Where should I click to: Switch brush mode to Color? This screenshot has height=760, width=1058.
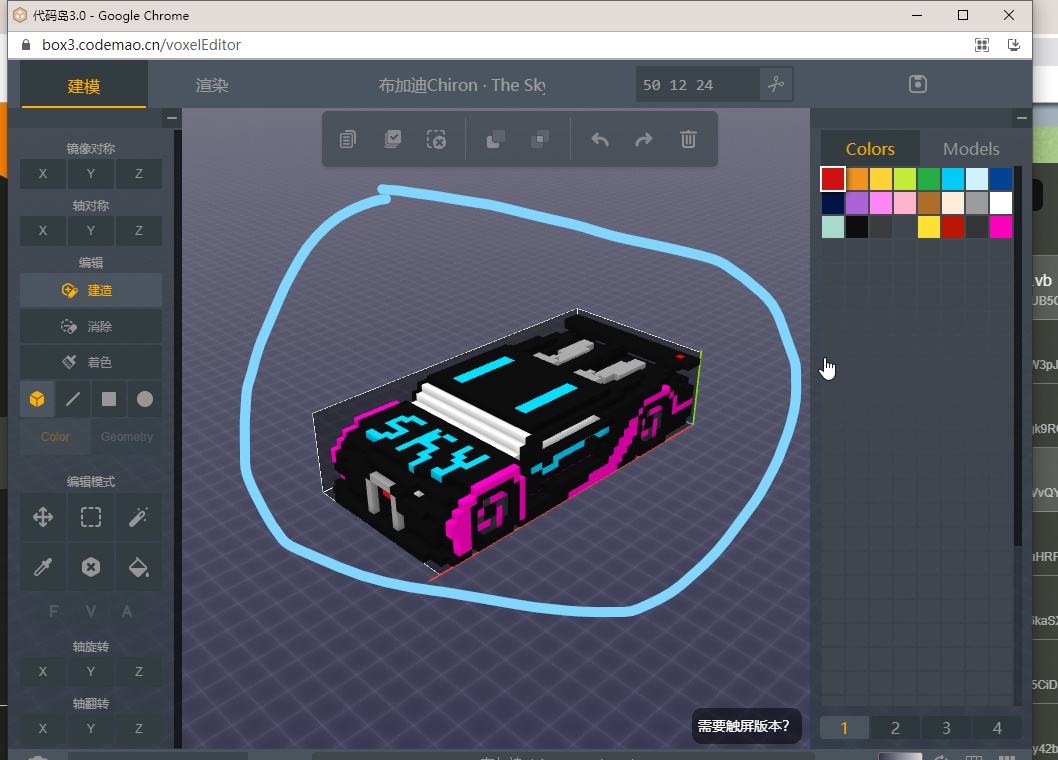pyautogui.click(x=55, y=437)
